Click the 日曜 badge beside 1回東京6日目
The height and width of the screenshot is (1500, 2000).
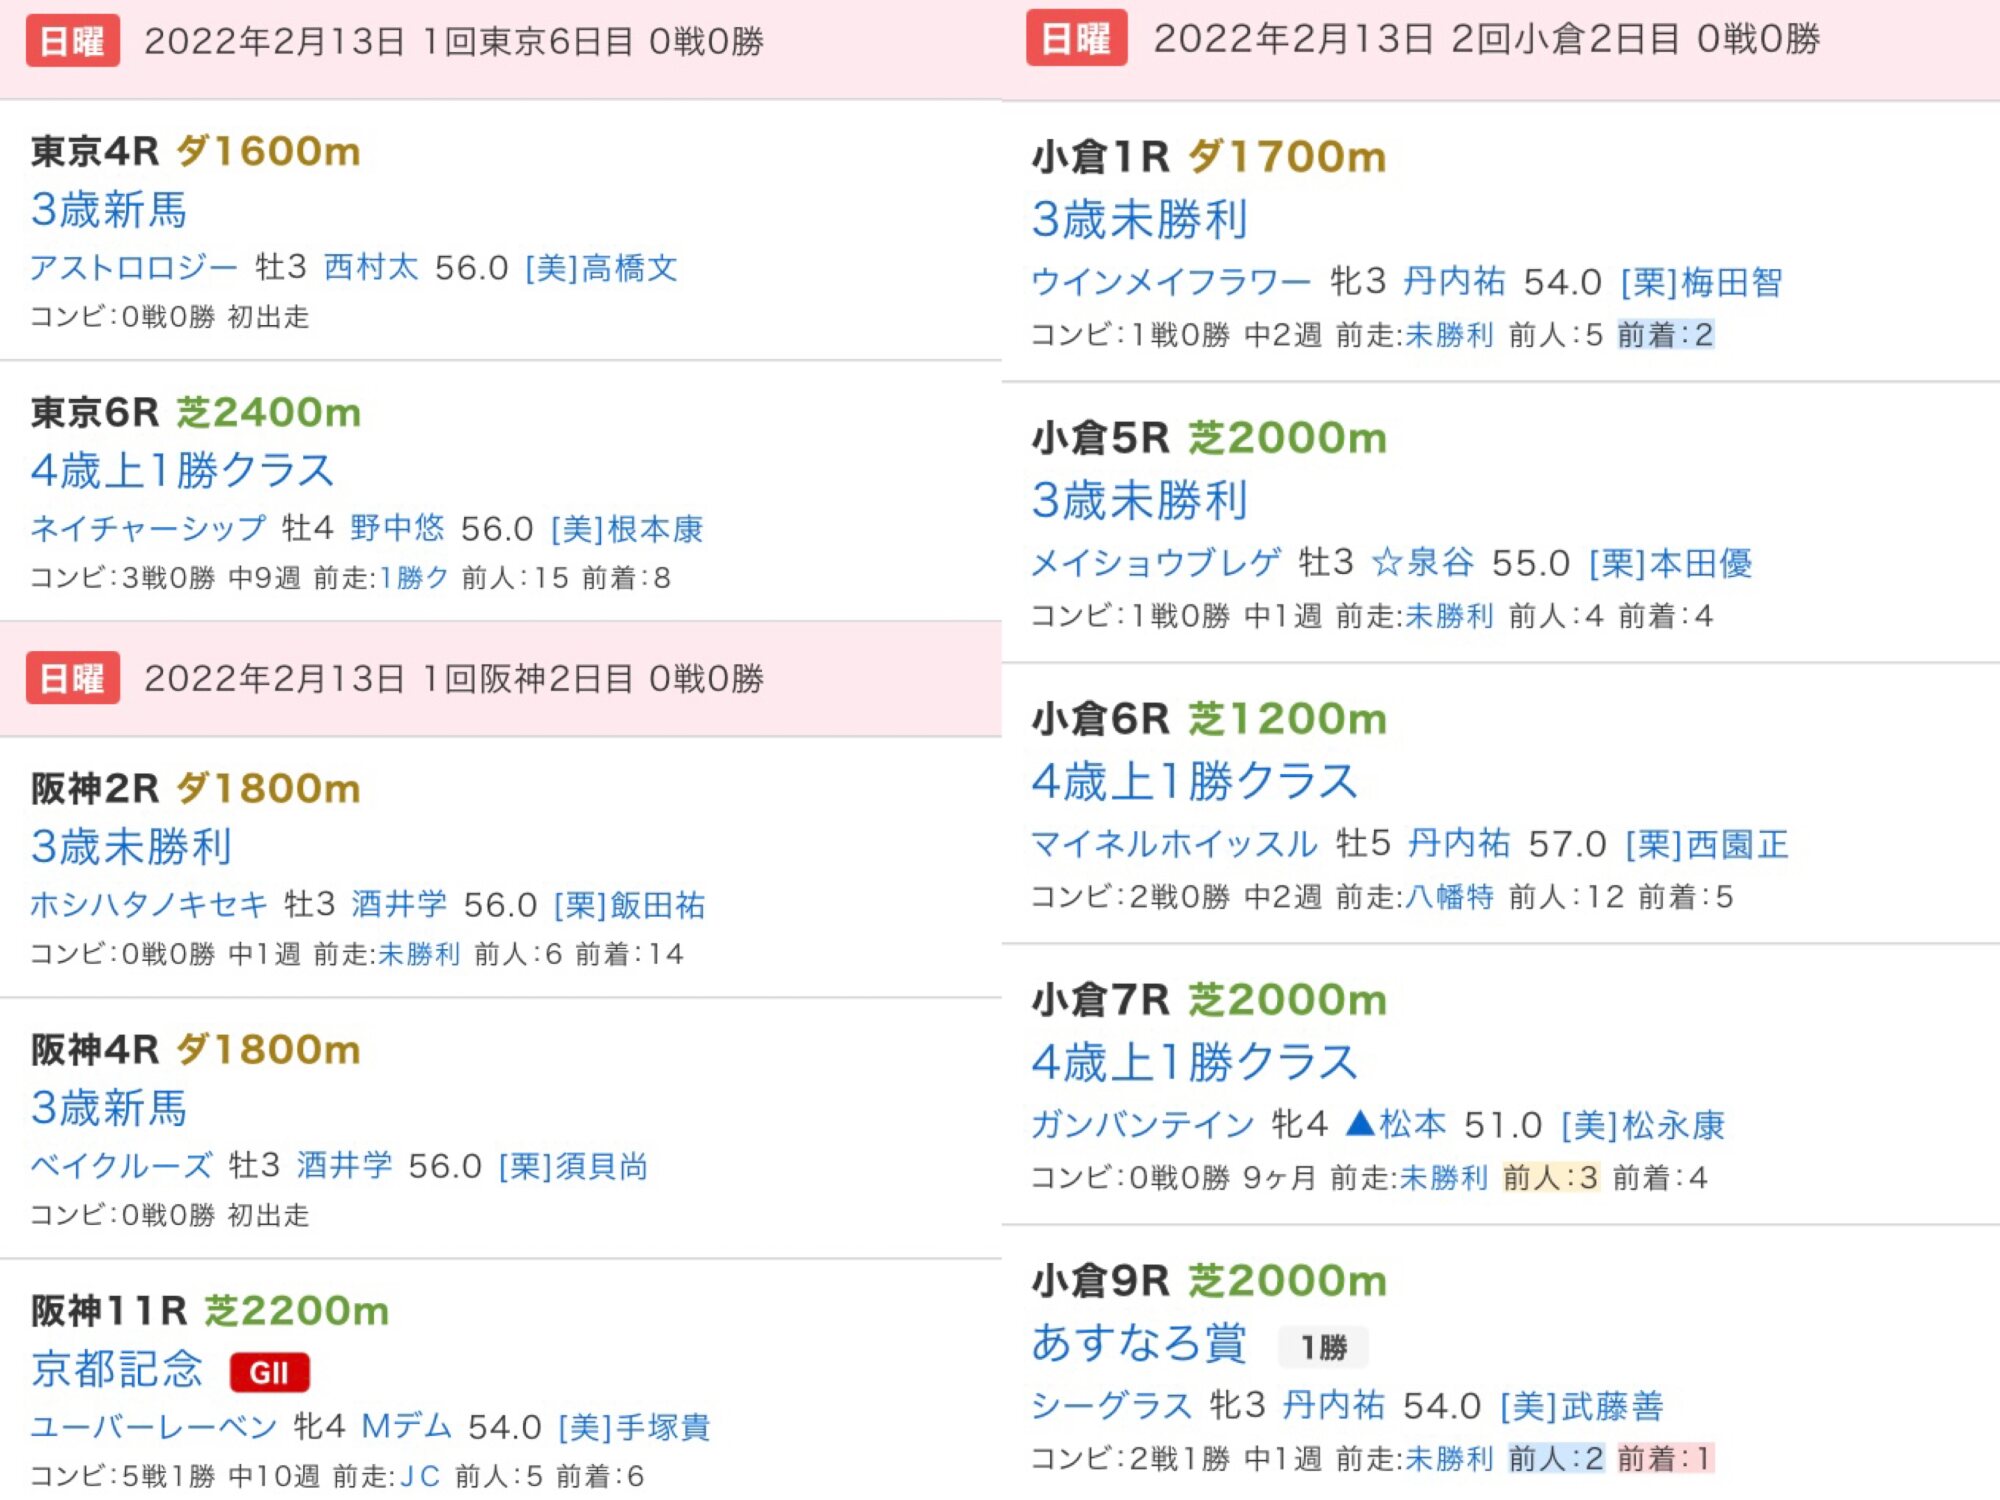(x=73, y=41)
